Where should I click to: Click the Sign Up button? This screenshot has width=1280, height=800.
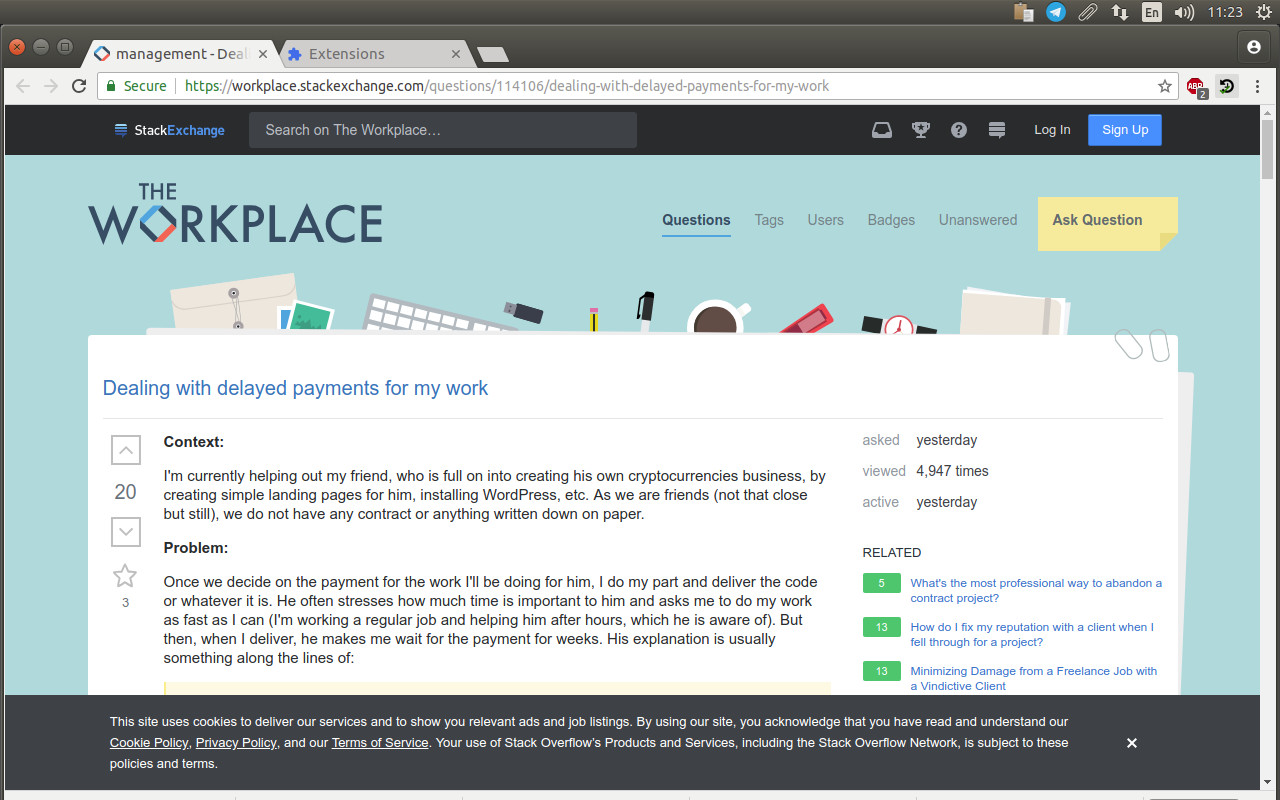tap(1124, 130)
